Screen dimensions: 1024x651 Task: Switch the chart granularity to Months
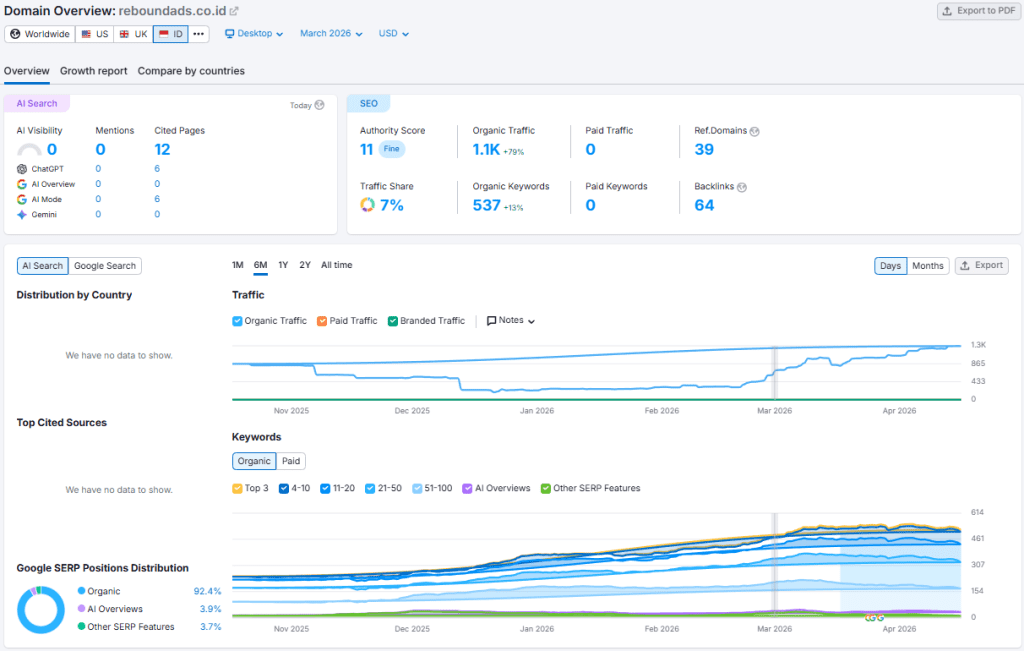pyautogui.click(x=928, y=265)
